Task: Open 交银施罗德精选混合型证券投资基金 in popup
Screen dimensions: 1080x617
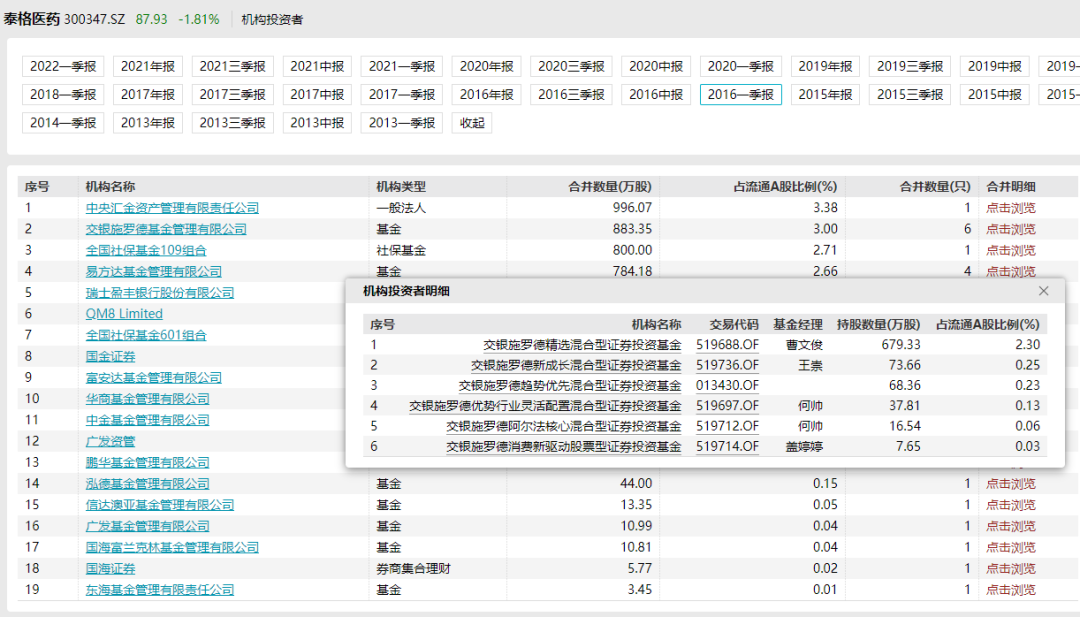Action: pyautogui.click(x=582, y=345)
